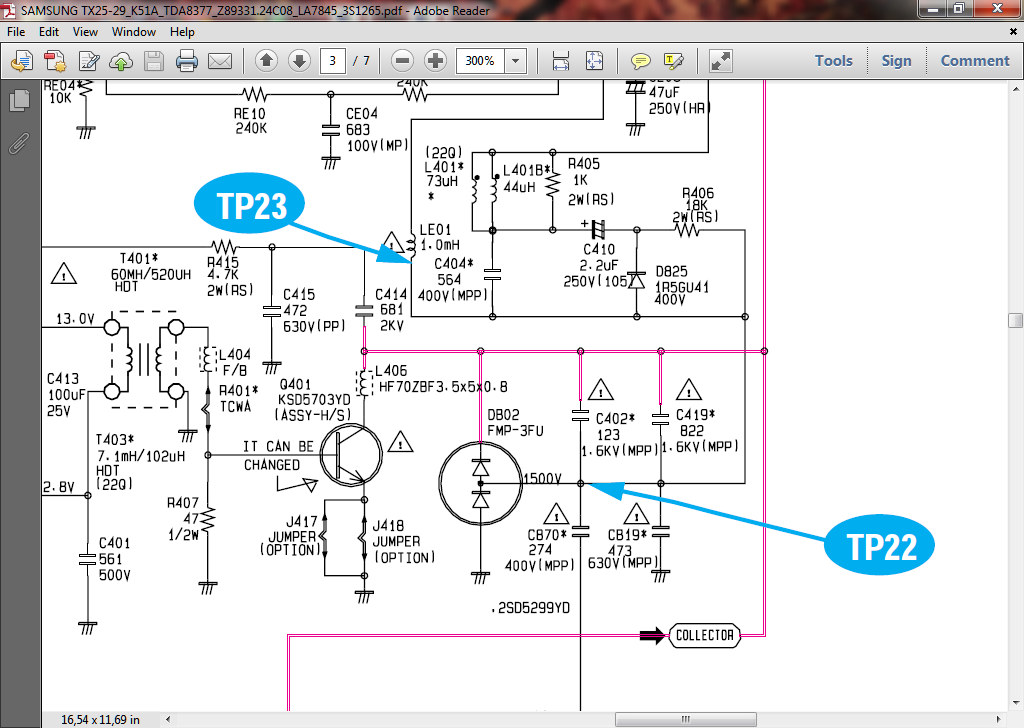This screenshot has height=728, width=1024.
Task: Go to next page arrow
Action: click(299, 61)
